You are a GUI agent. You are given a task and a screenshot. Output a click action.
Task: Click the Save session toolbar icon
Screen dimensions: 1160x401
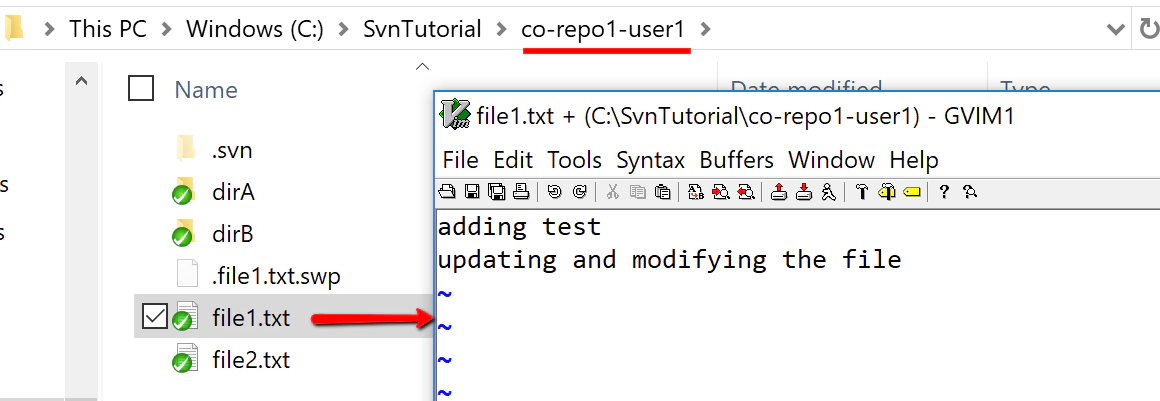click(x=804, y=192)
